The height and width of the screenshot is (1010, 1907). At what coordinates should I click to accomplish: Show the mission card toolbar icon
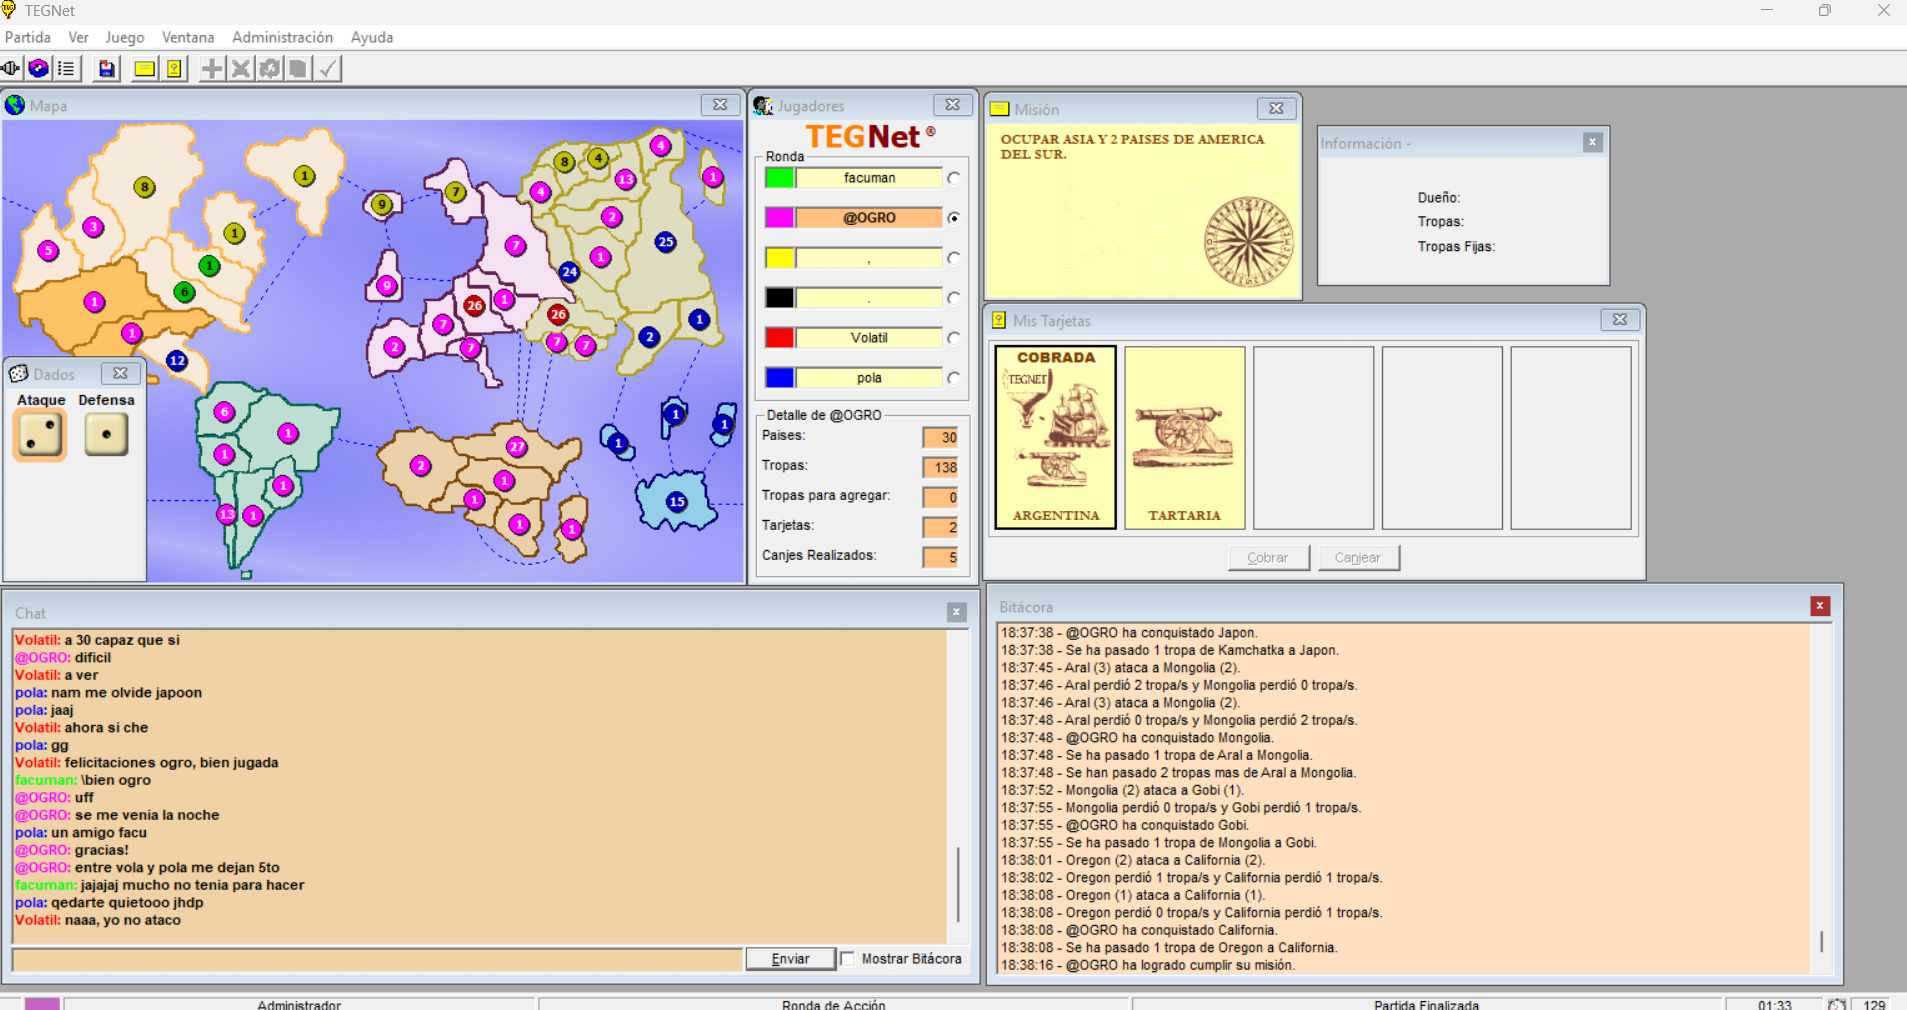144,69
